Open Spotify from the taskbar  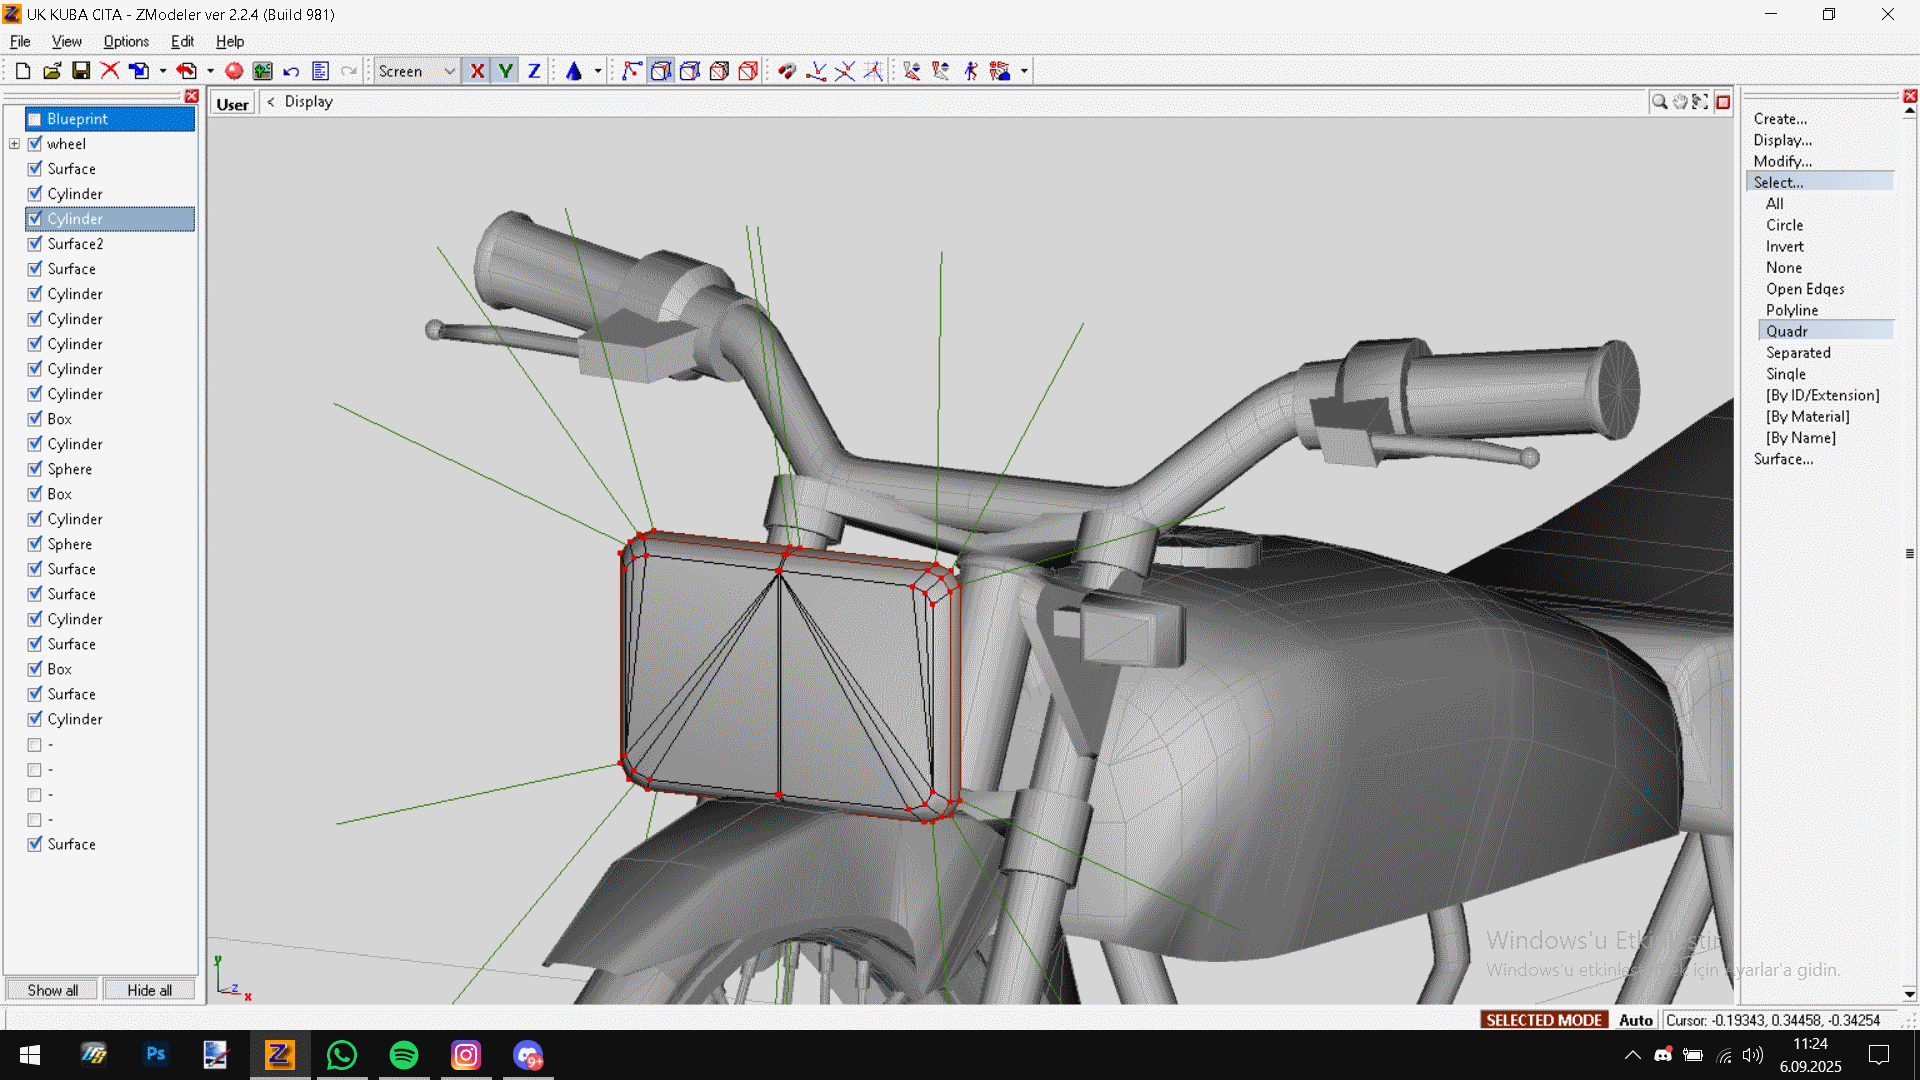click(404, 1055)
